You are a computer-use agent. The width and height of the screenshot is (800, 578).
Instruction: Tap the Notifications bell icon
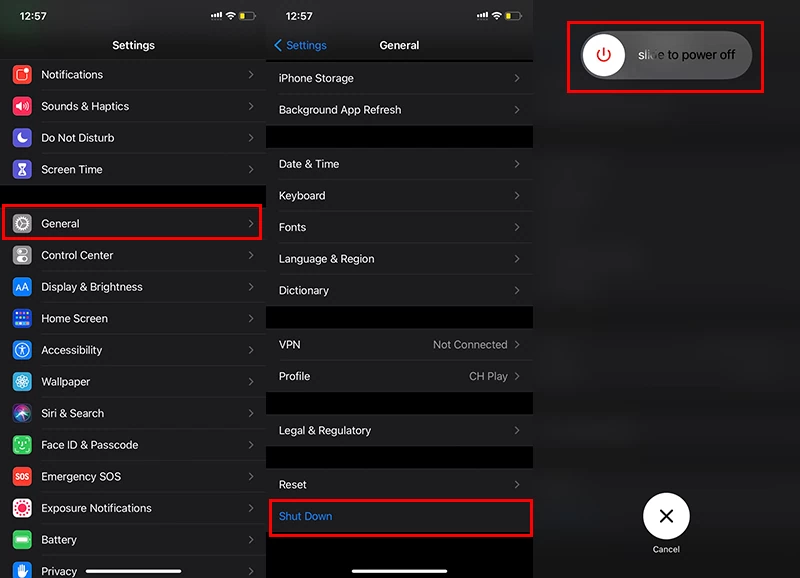tap(23, 74)
